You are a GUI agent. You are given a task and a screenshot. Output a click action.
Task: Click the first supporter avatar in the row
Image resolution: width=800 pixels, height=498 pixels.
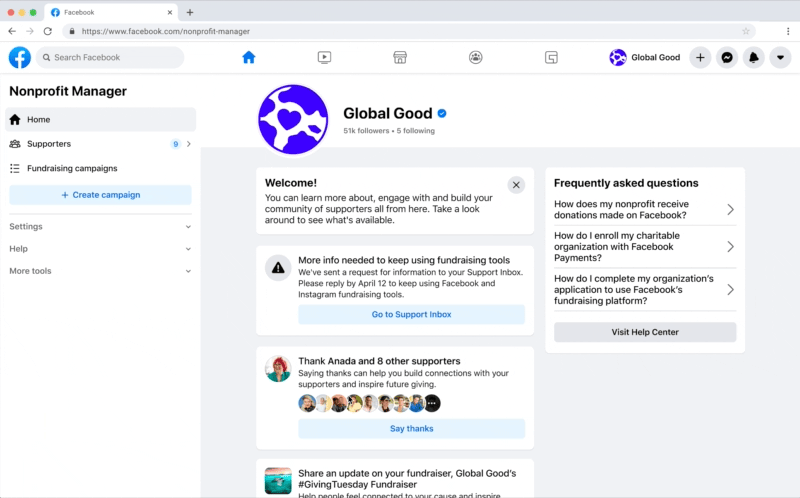[307, 403]
